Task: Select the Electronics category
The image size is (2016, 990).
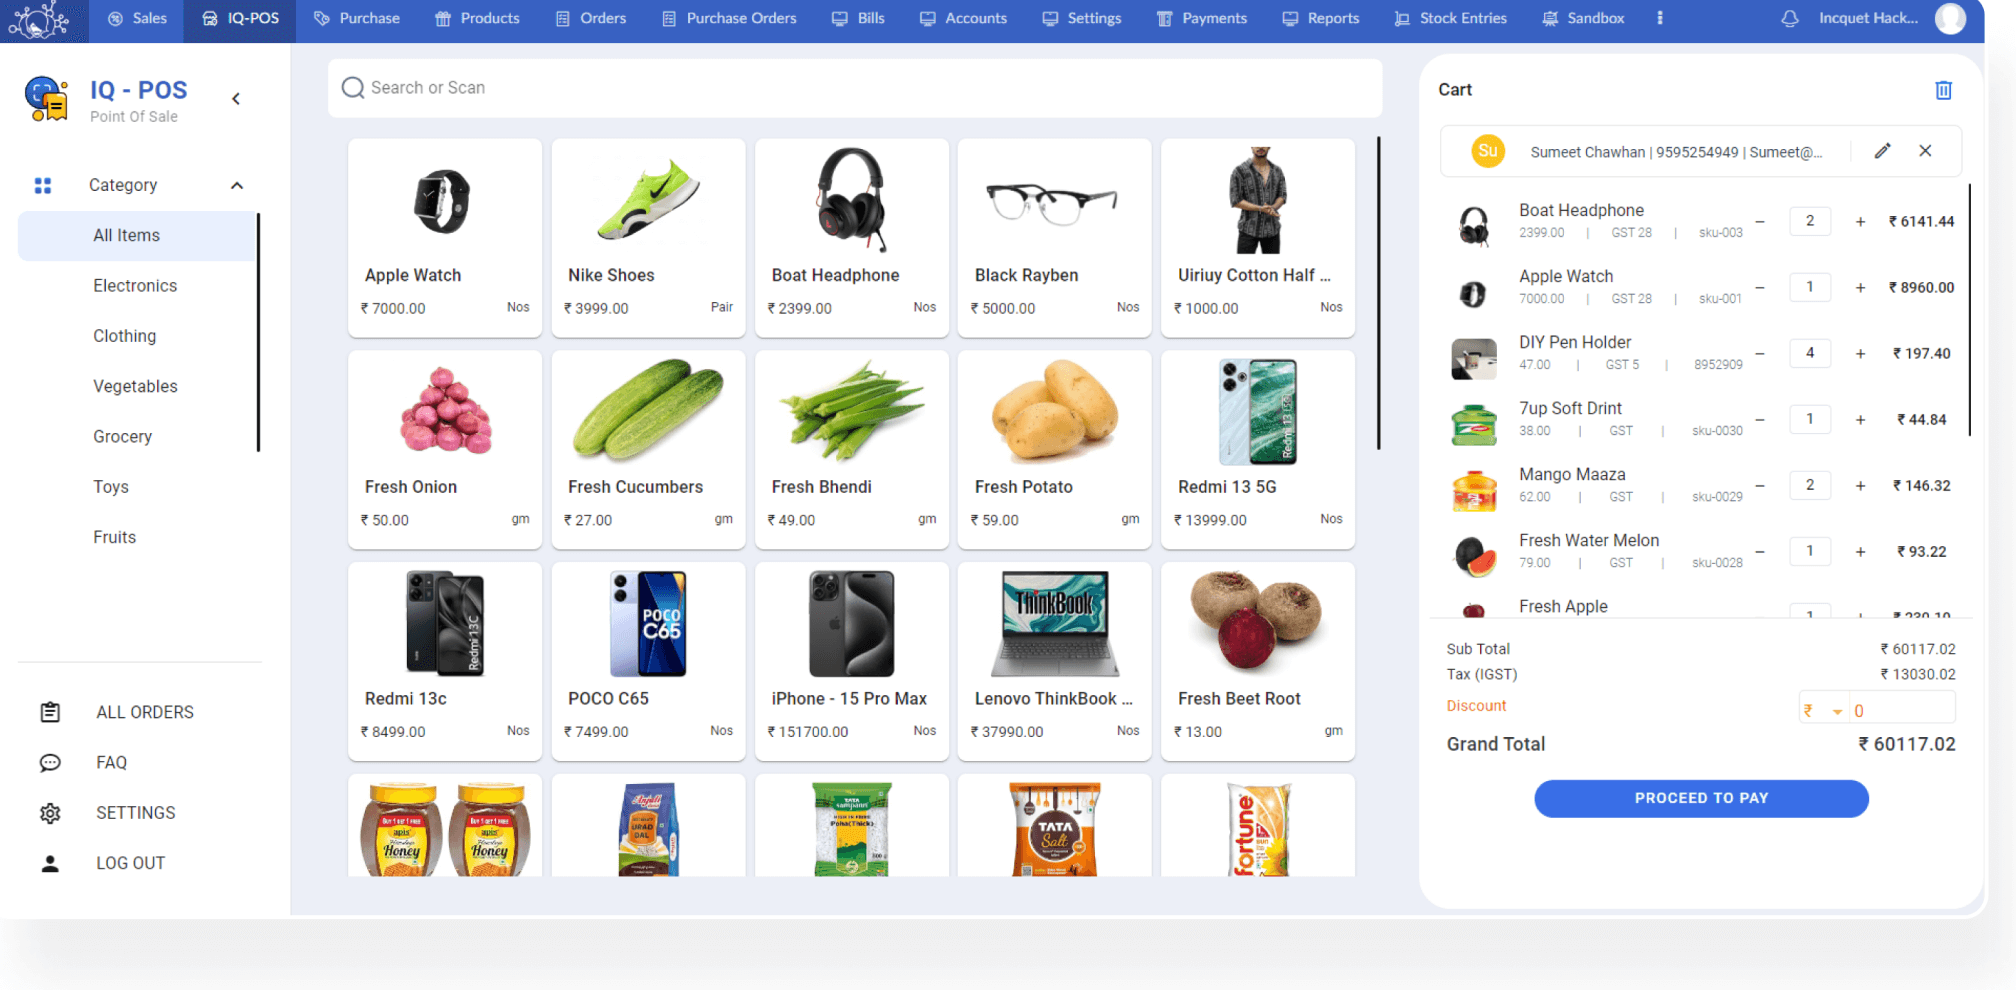Action: (135, 286)
